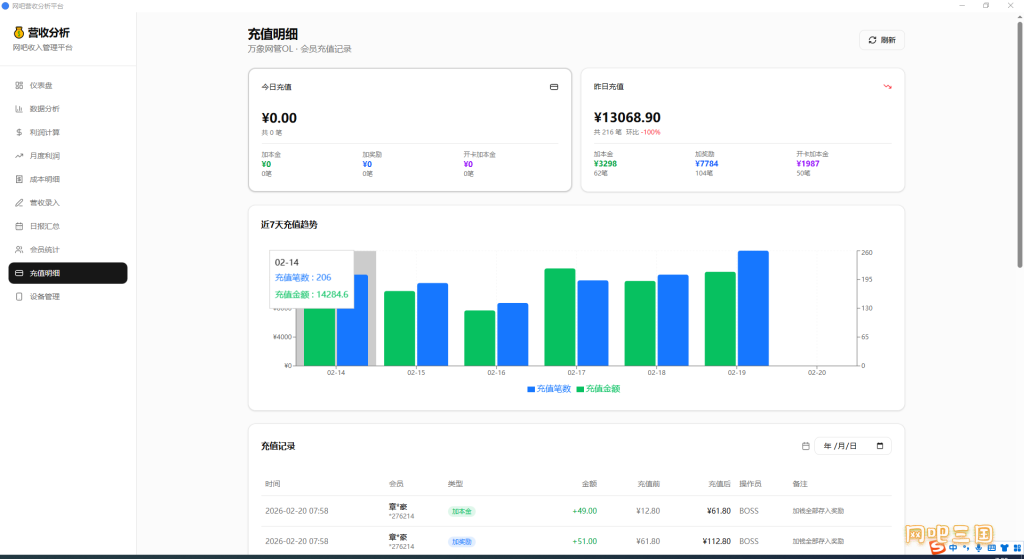
Task: Click the 年/月/日 date input field
Action: (853, 446)
